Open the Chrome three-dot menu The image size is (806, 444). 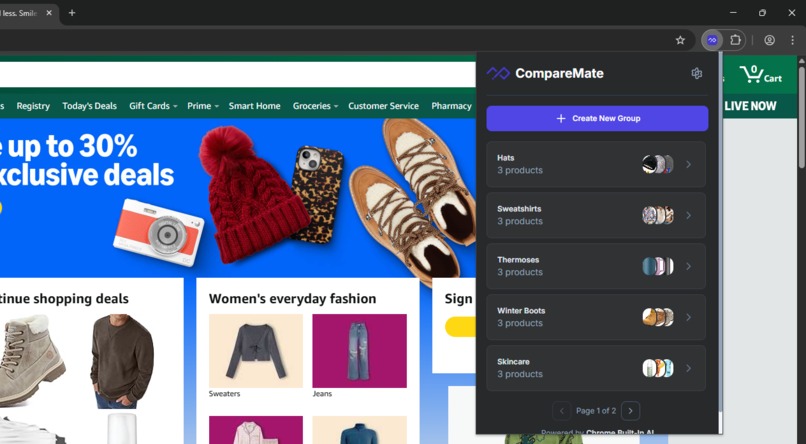792,40
